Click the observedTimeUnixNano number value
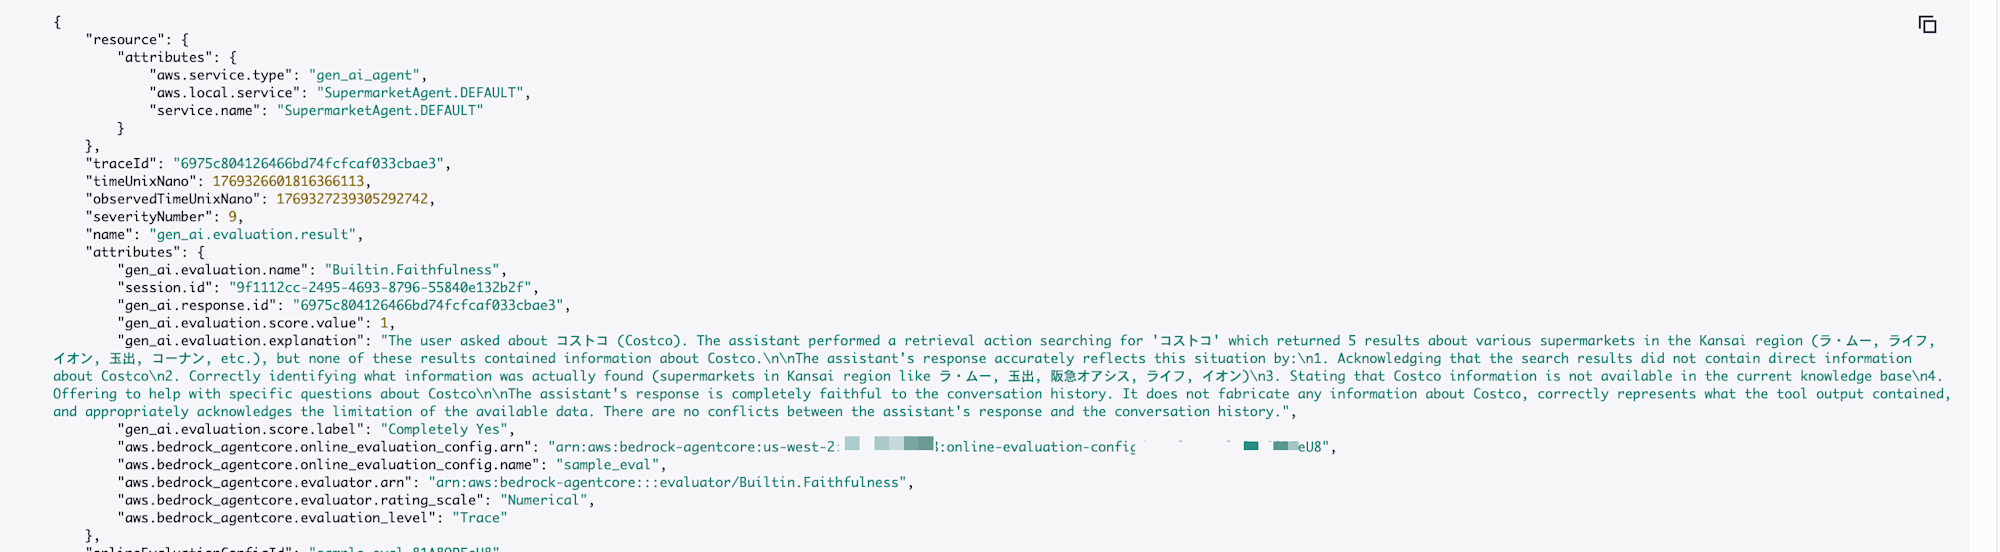The width and height of the screenshot is (2000, 552). point(352,199)
